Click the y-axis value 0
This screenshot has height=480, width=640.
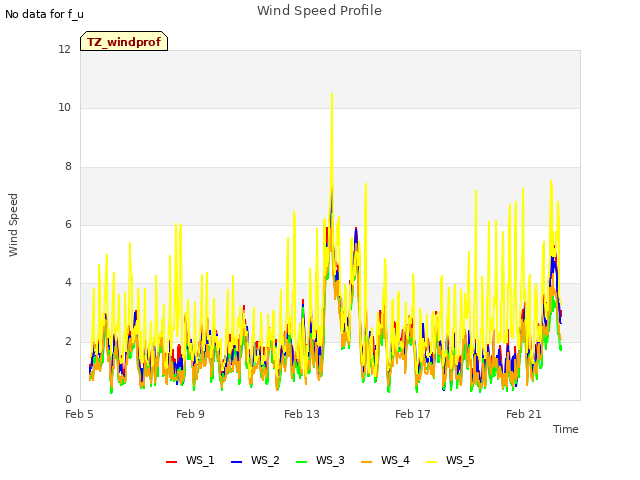[68, 399]
